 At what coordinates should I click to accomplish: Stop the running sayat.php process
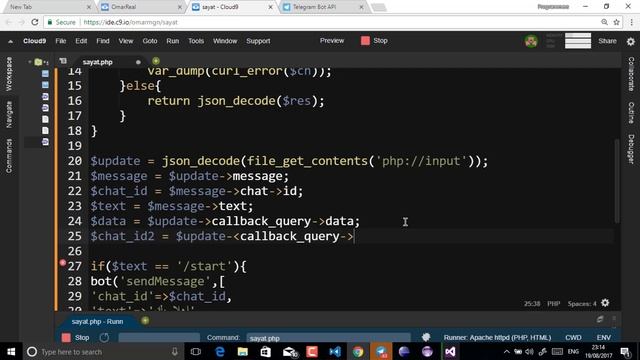(76, 338)
